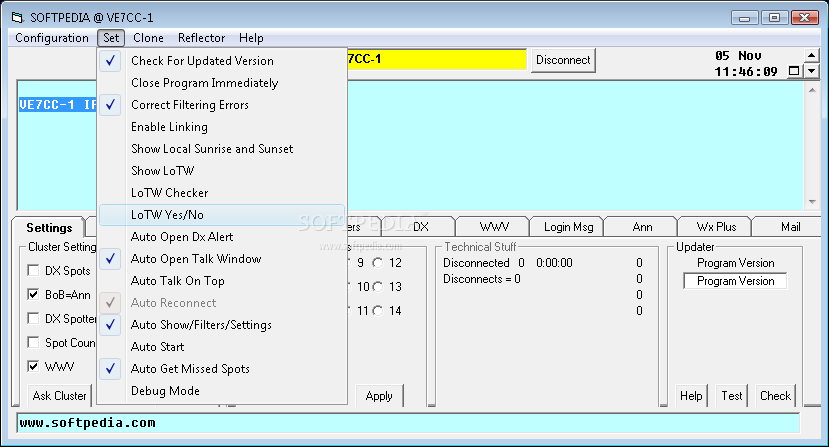Screen dimensions: 829x447
Task: Maximize the application window
Action: point(775,17)
